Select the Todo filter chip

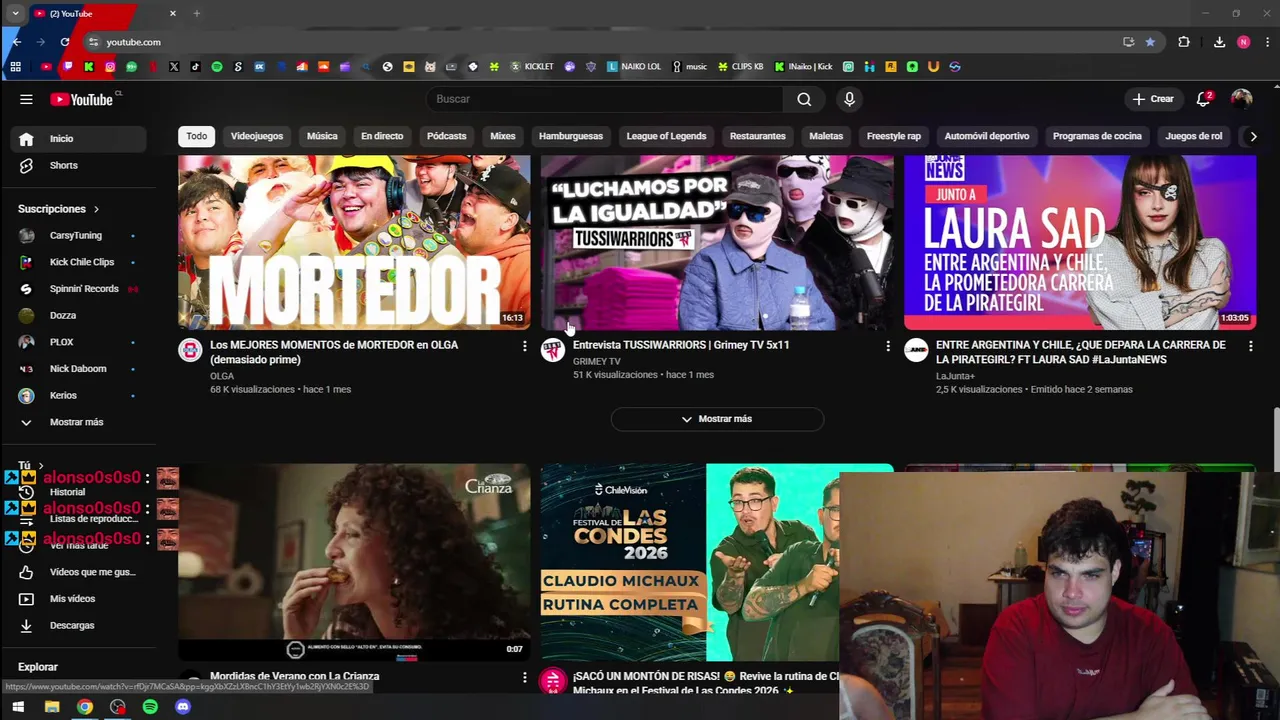point(196,136)
